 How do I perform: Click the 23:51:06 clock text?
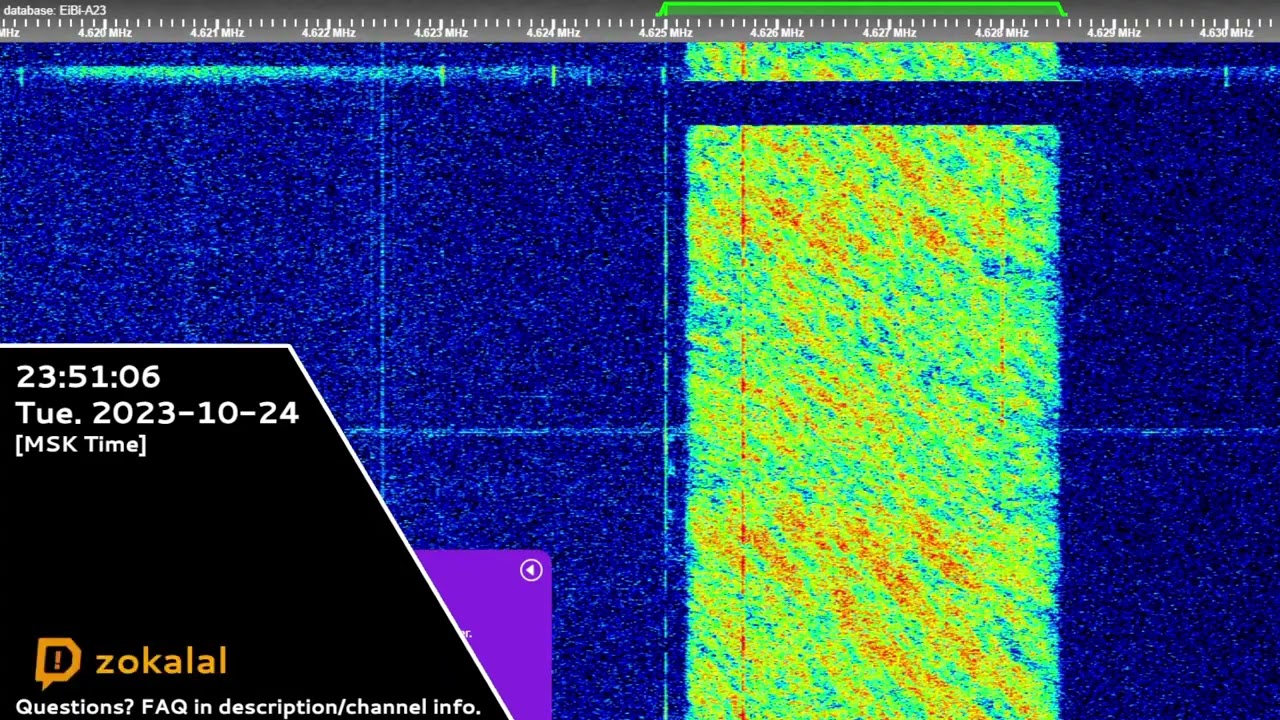coord(88,377)
